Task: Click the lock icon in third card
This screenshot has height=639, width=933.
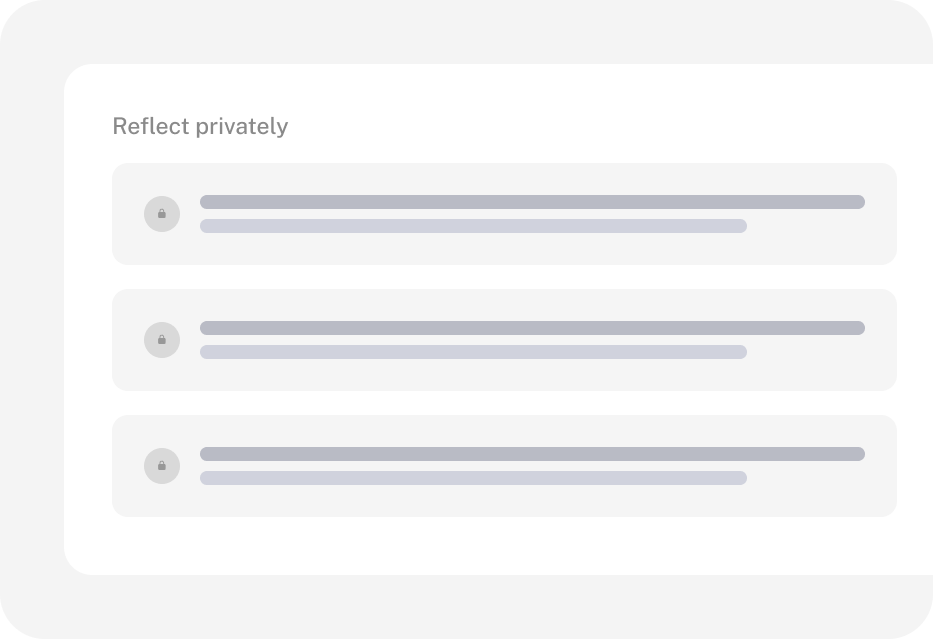Action: click(x=162, y=466)
